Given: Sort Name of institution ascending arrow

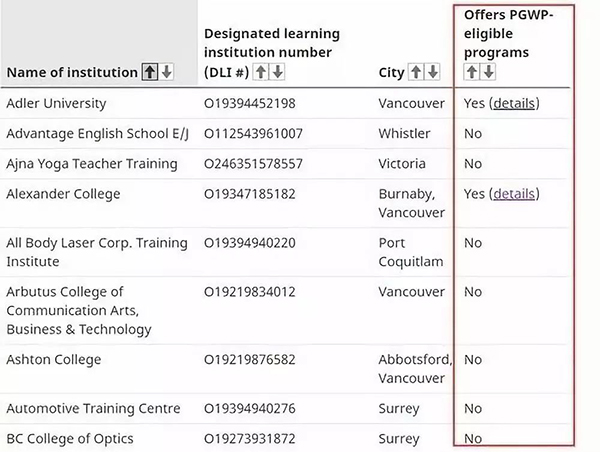Looking at the screenshot, I should click(x=150, y=72).
